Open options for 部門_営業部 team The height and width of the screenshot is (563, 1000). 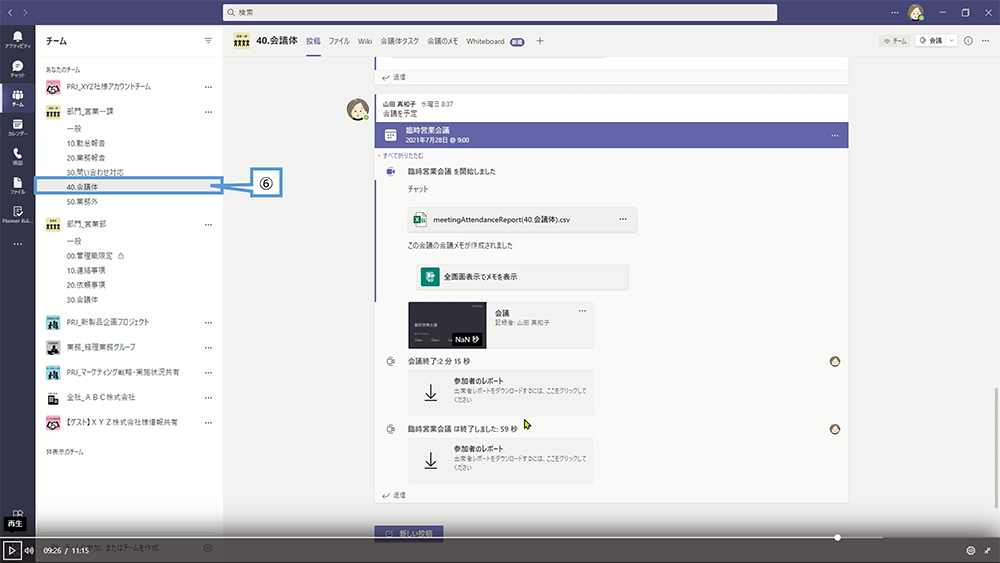coord(208,224)
